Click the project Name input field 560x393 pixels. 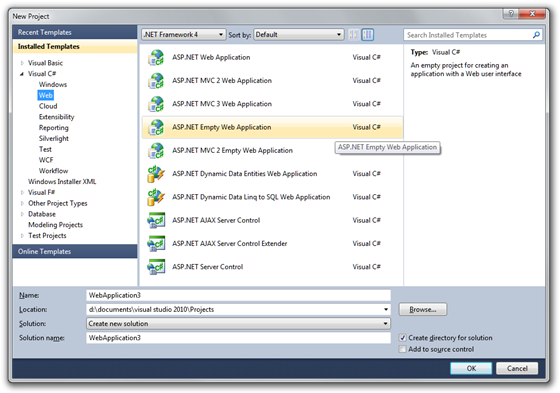[x=238, y=295]
